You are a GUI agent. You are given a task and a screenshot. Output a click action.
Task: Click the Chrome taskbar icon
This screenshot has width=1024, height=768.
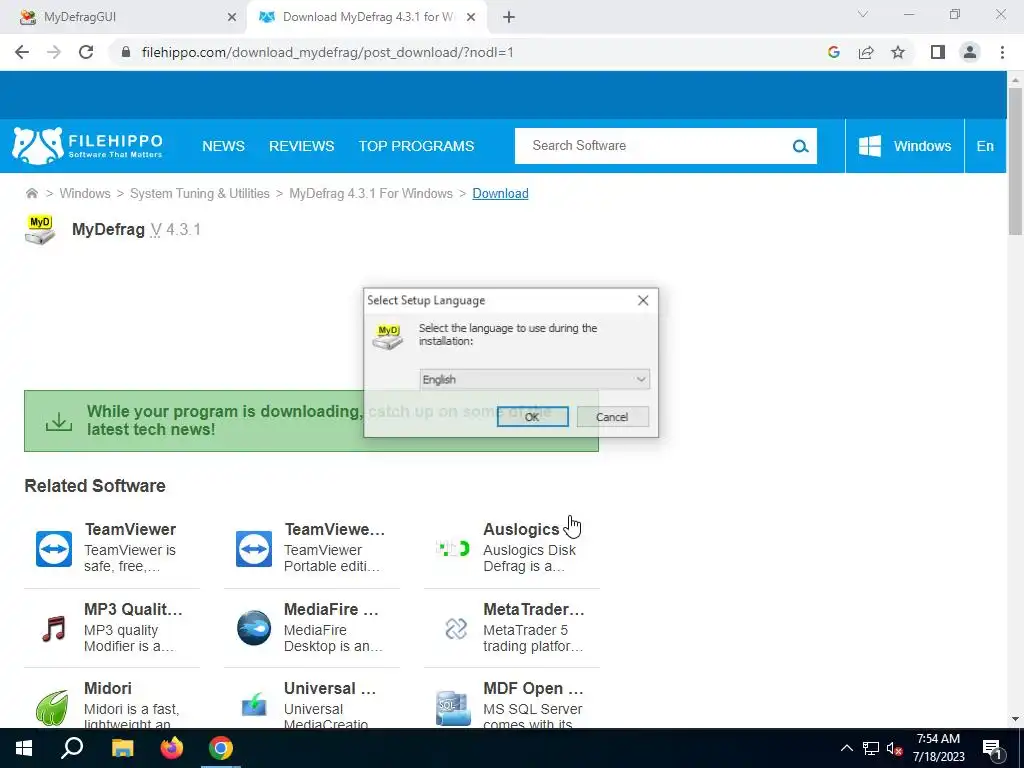(x=221, y=748)
